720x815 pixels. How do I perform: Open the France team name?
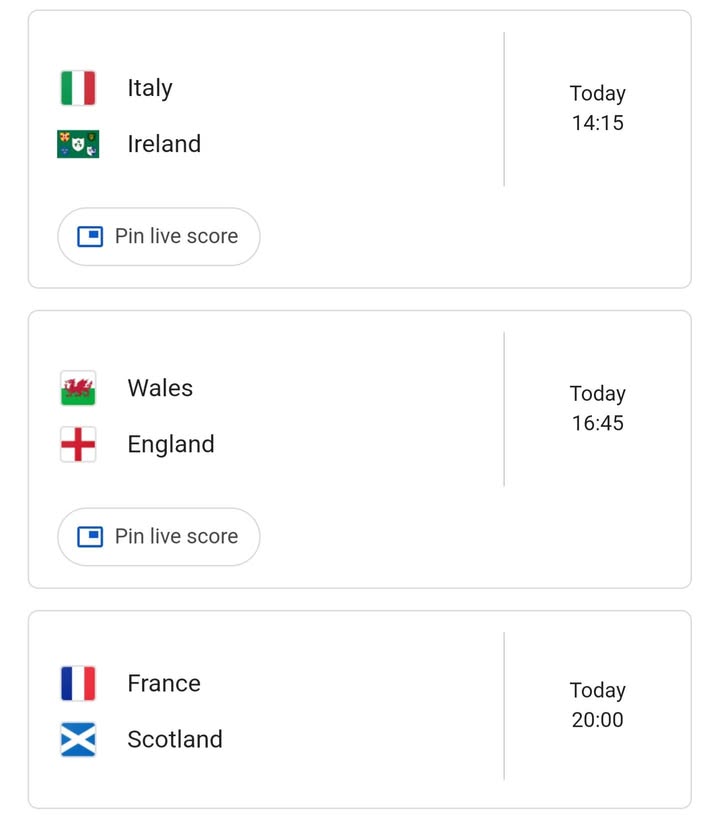tap(164, 683)
